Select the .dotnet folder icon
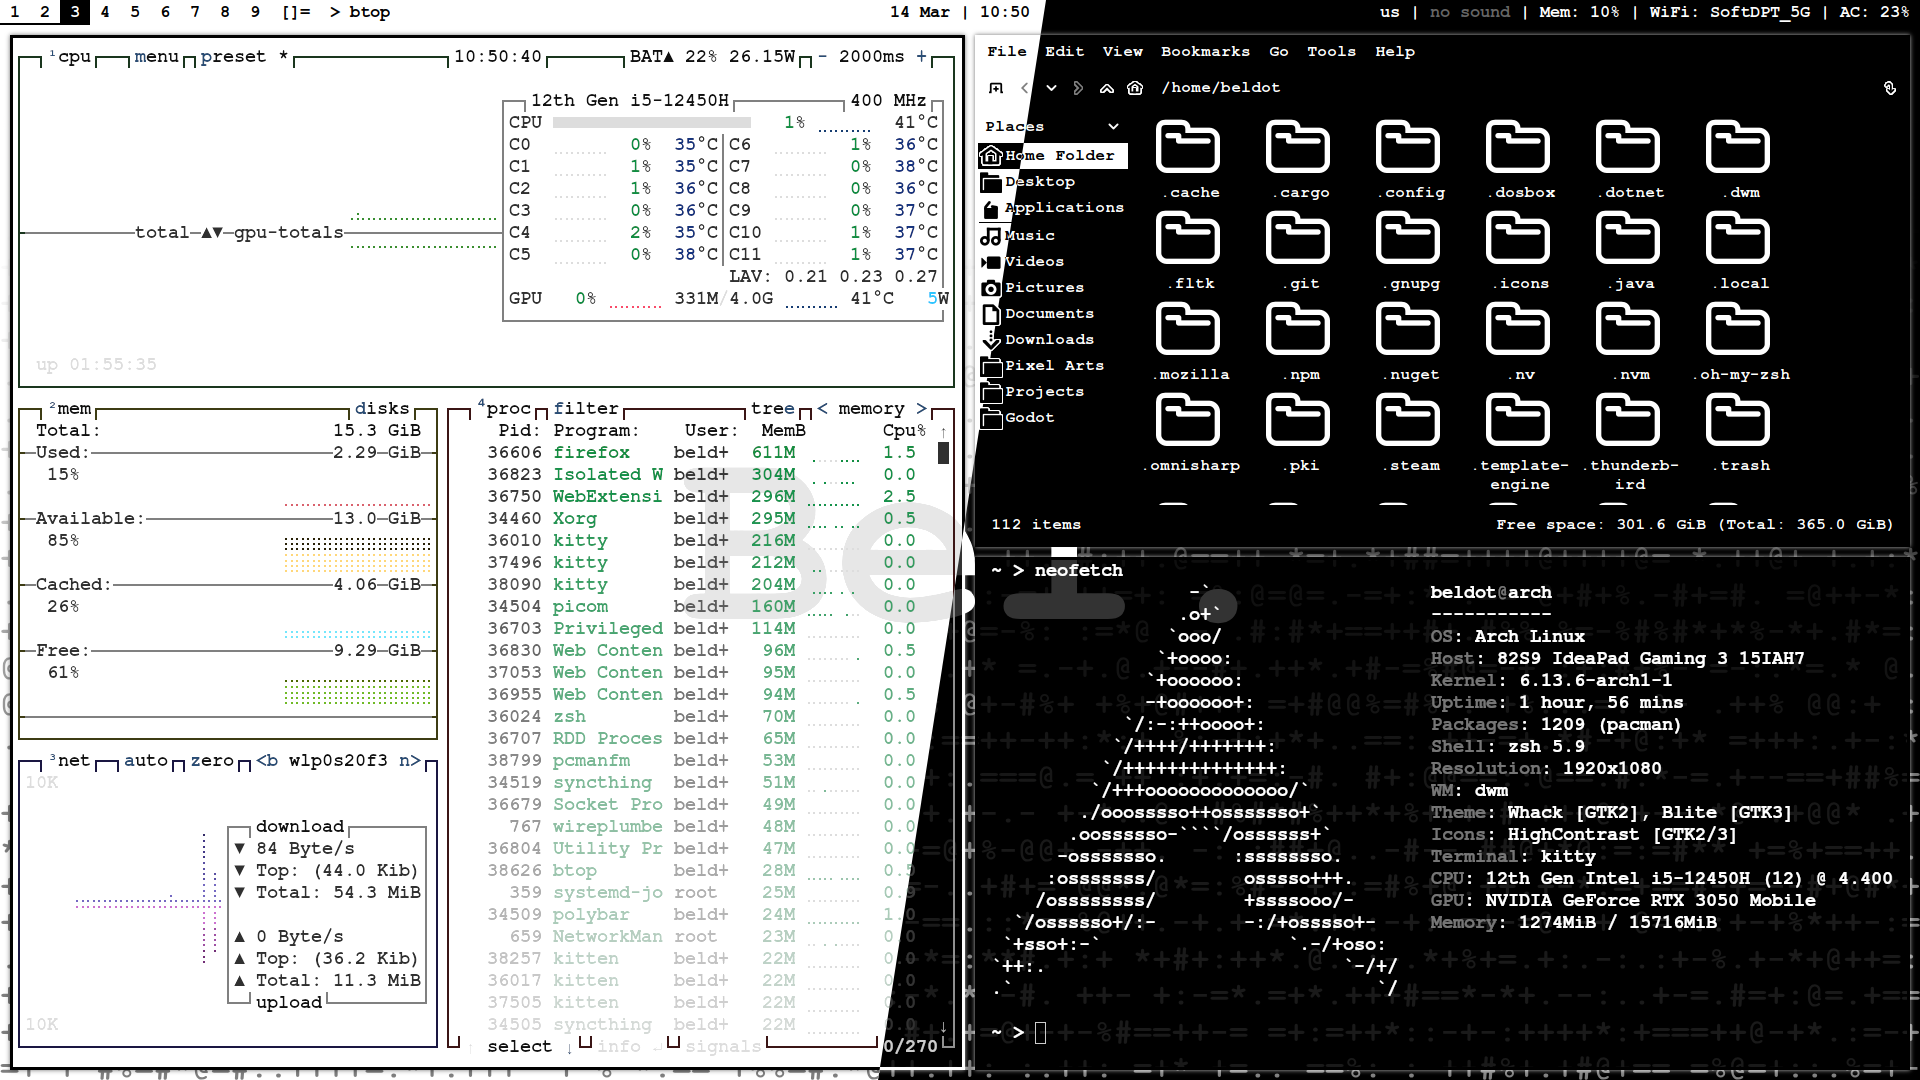Viewport: 1920px width, 1080px height. tap(1628, 148)
